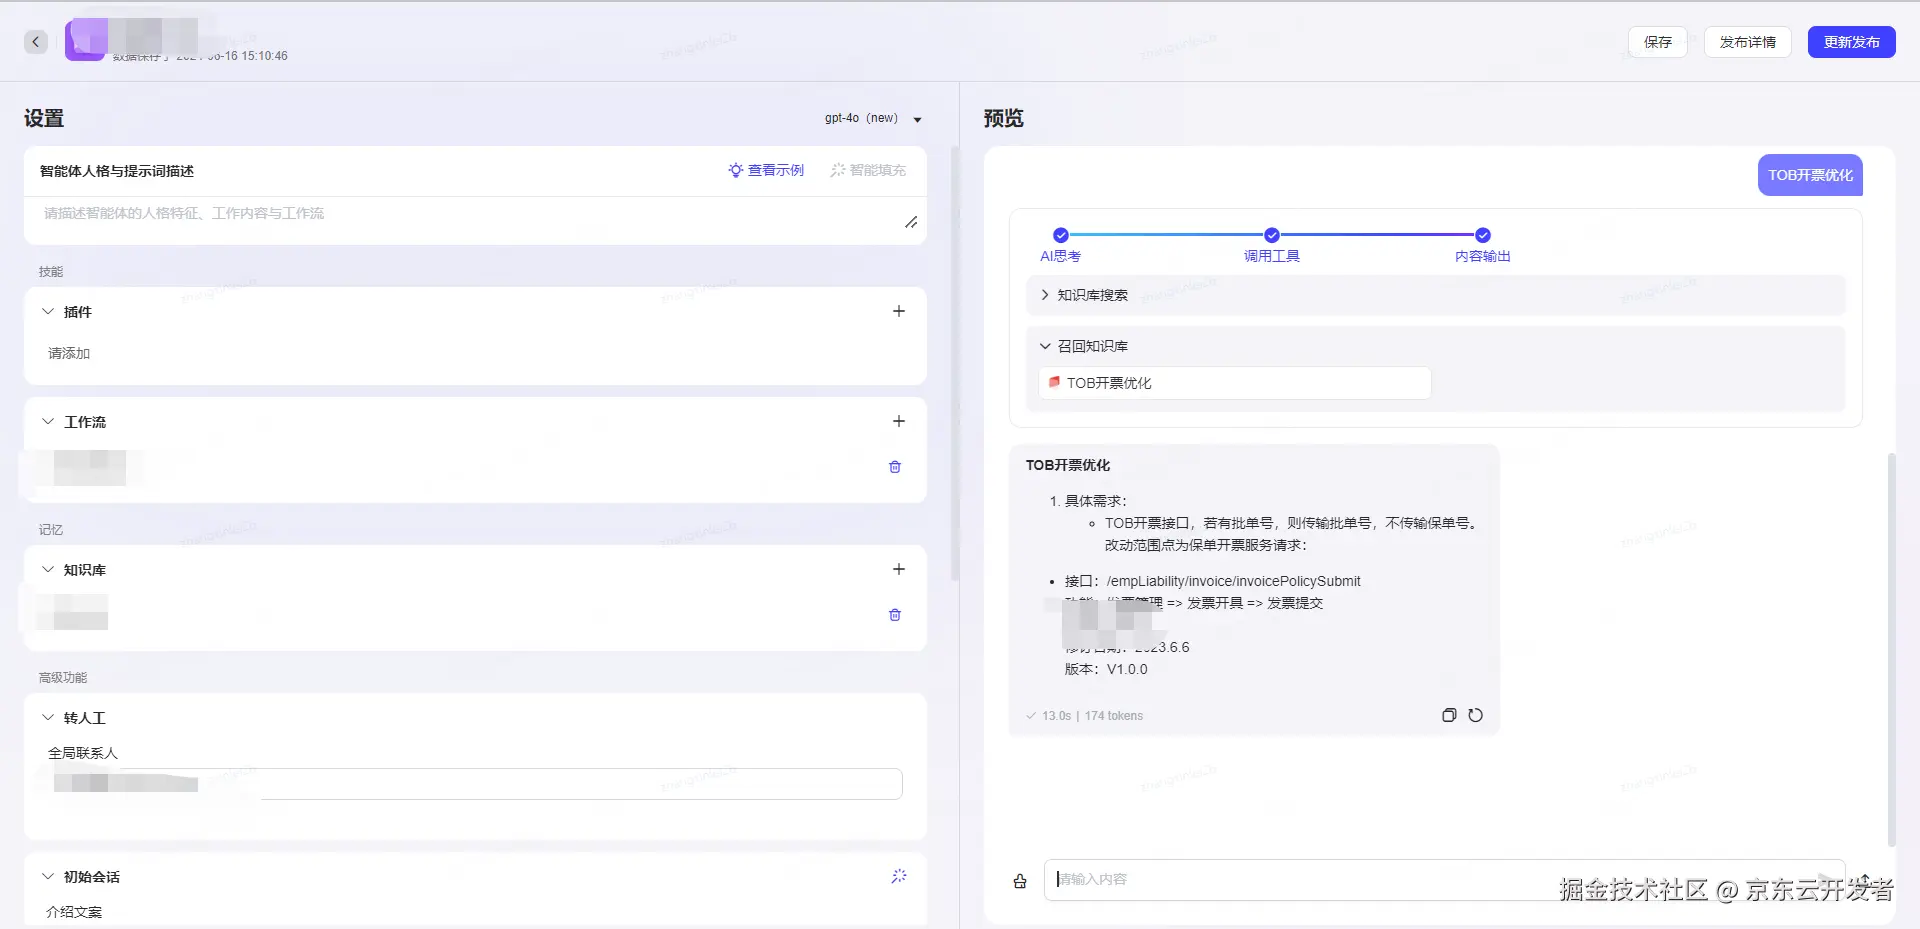Click the 调用工具 step marker
The height and width of the screenshot is (929, 1920).
click(x=1272, y=235)
